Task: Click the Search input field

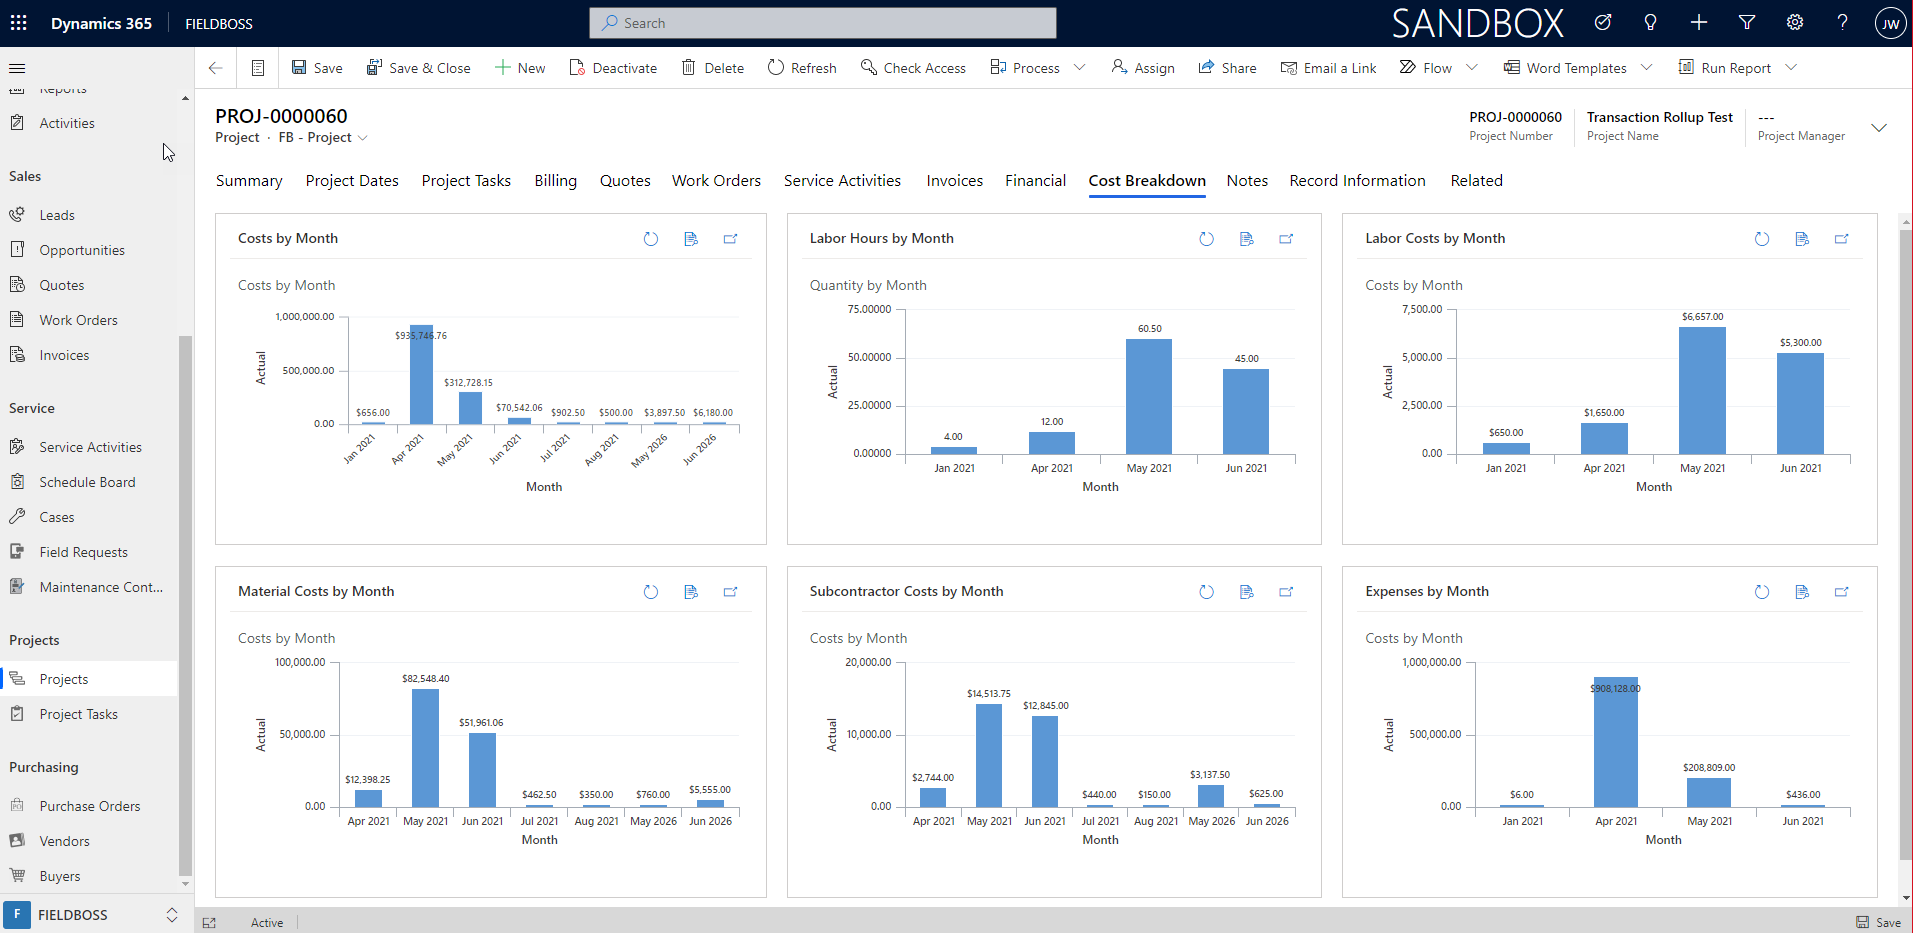Action: (x=823, y=23)
